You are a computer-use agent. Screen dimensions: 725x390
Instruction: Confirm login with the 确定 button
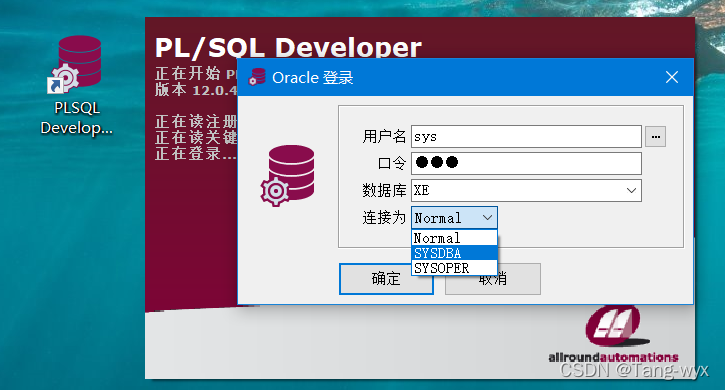[386, 279]
